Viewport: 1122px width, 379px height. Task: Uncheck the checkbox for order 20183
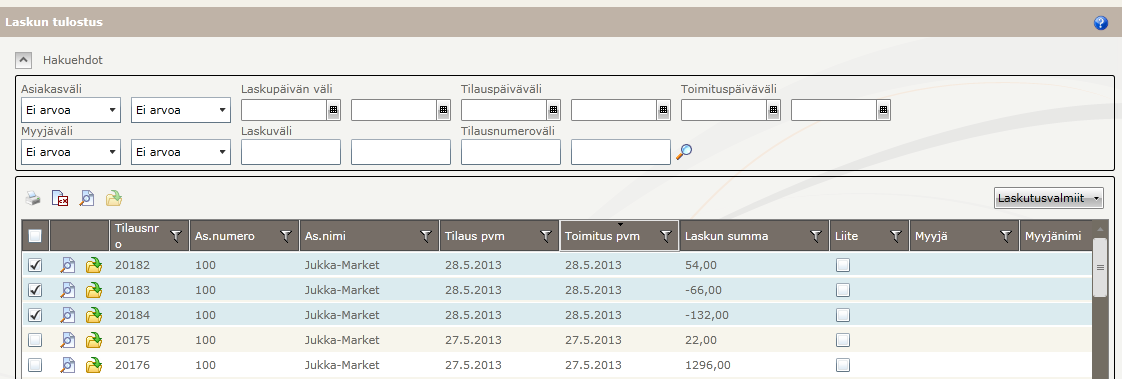point(35,290)
